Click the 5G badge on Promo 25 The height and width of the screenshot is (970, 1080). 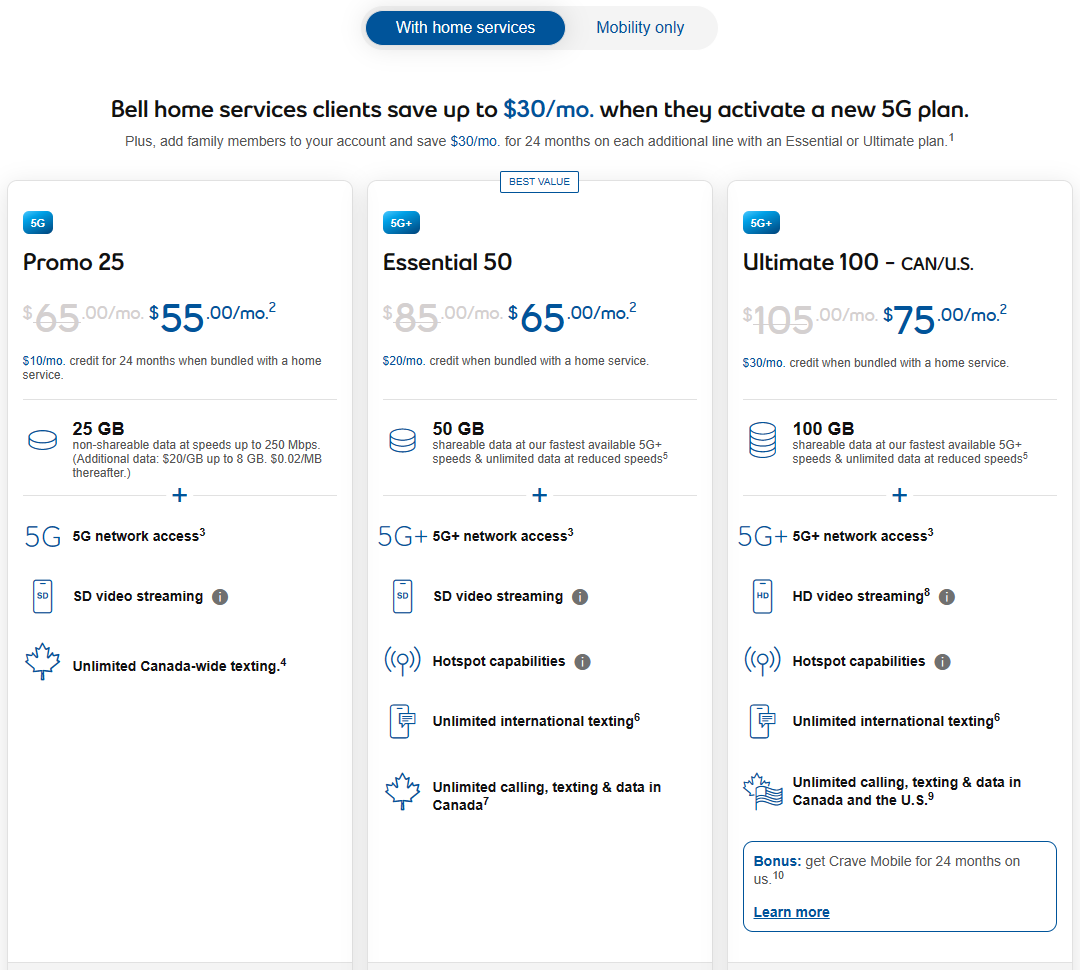click(38, 223)
